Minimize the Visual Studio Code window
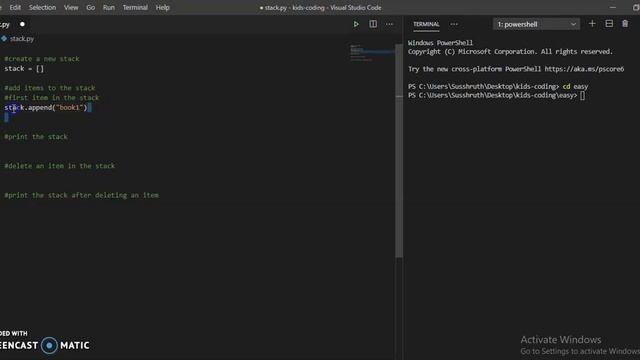The height and width of the screenshot is (360, 640). click(x=613, y=7)
